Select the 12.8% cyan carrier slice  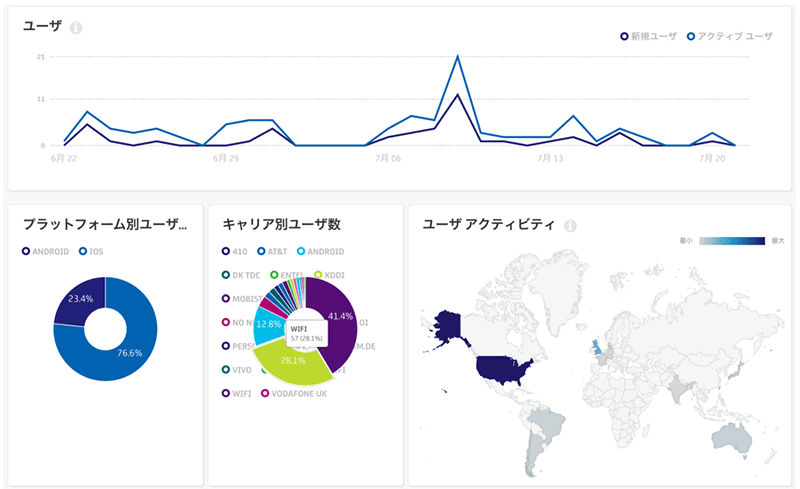coord(267,326)
